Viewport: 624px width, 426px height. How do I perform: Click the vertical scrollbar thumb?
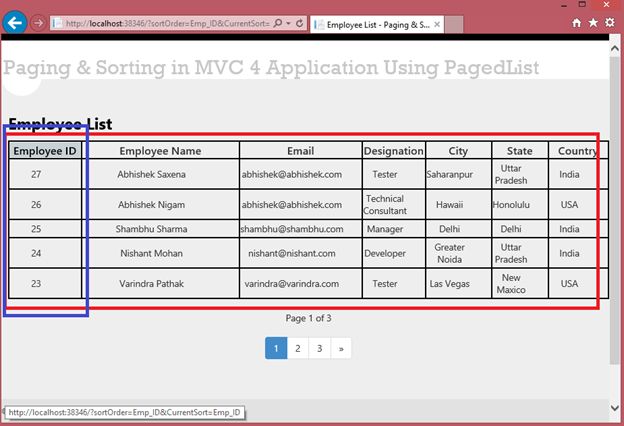(614, 210)
